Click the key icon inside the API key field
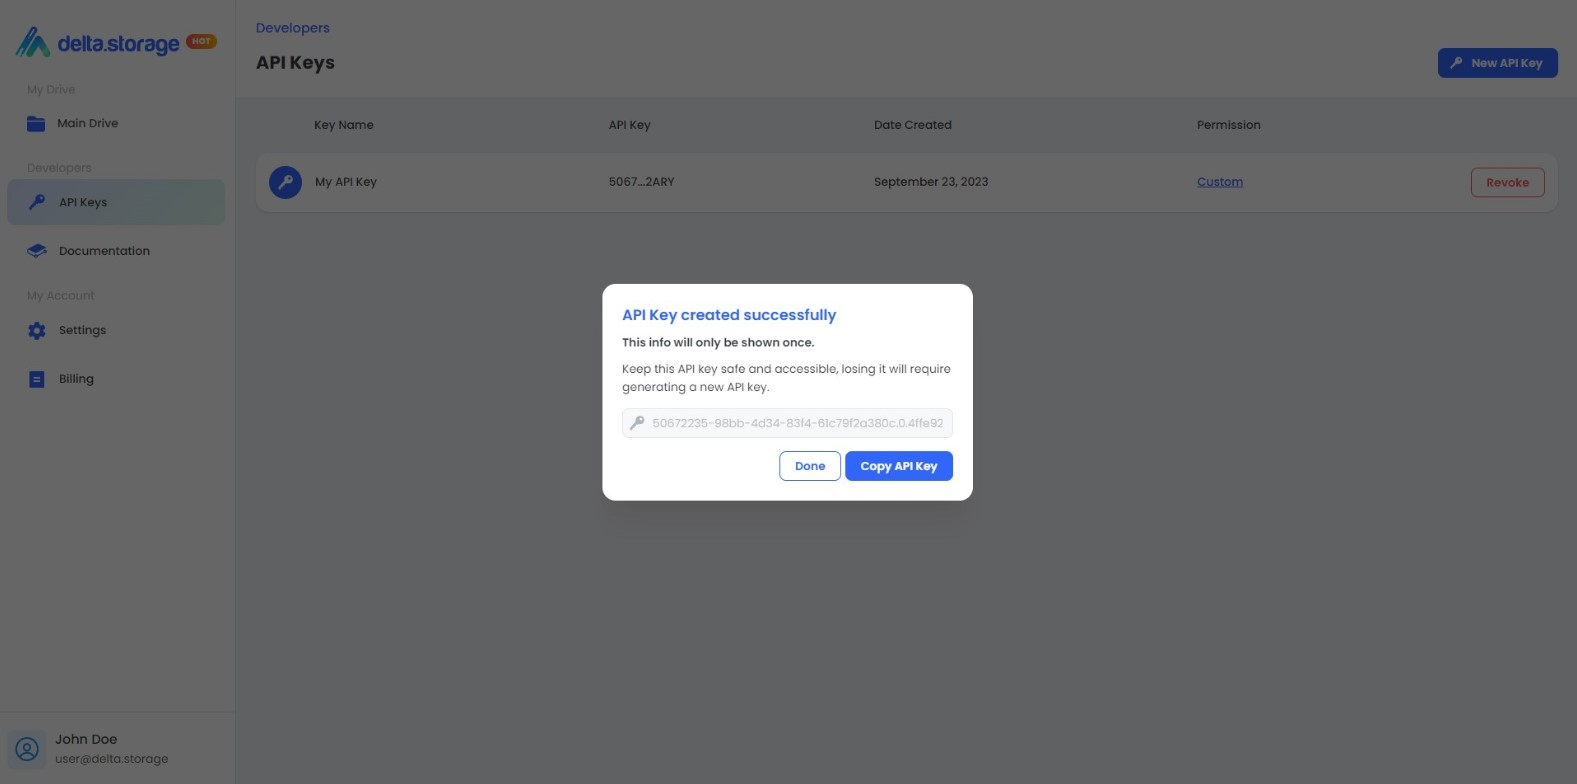The width and height of the screenshot is (1577, 784). pos(637,423)
